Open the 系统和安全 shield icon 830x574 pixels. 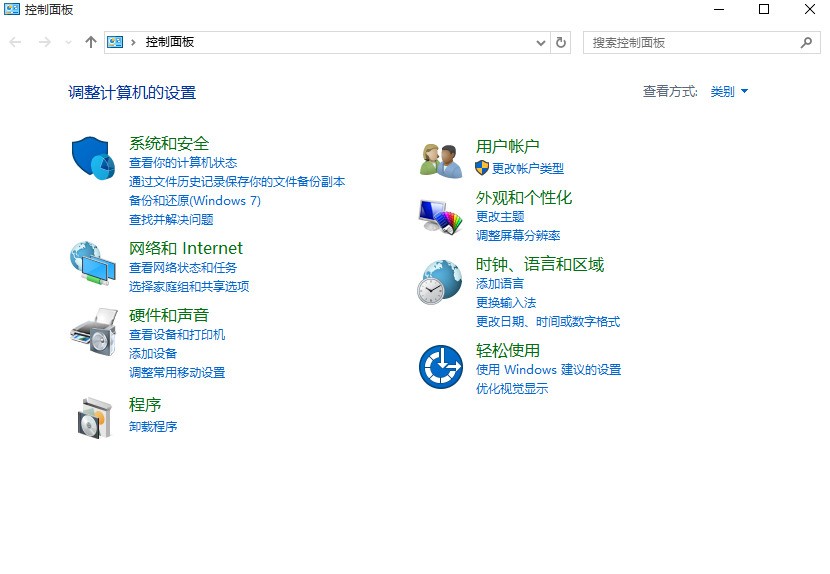(93, 158)
